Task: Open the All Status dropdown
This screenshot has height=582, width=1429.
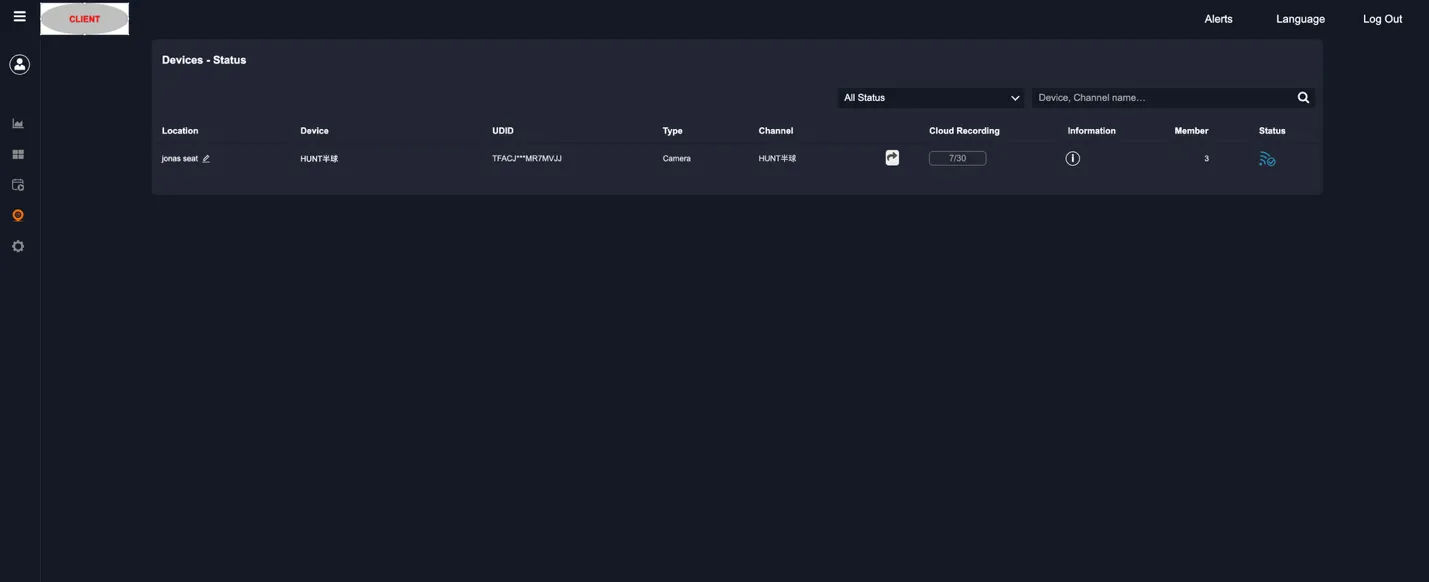Action: tap(930, 96)
